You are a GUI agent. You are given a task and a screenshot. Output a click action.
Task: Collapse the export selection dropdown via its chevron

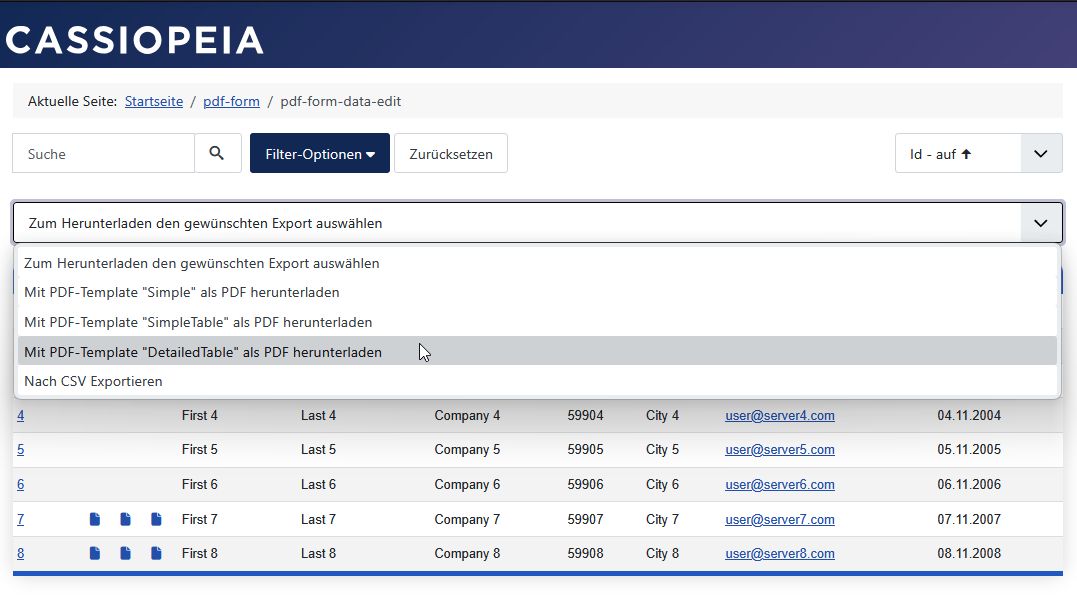(1039, 222)
